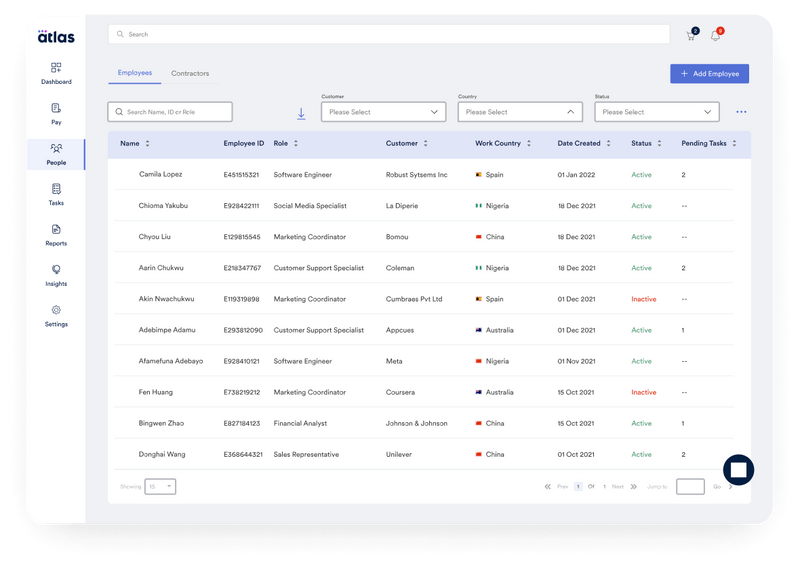The height and width of the screenshot is (565, 800).
Task: Switch to the Contractors tab
Action: (x=190, y=73)
